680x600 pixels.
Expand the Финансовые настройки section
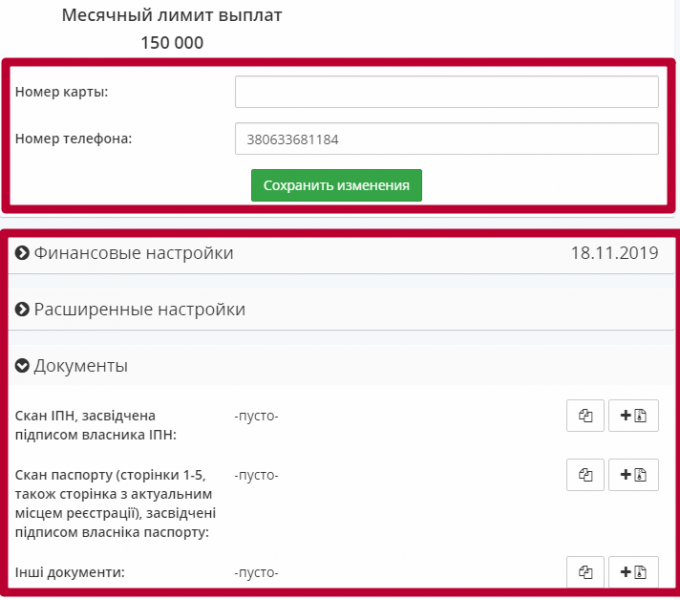[x=341, y=253]
